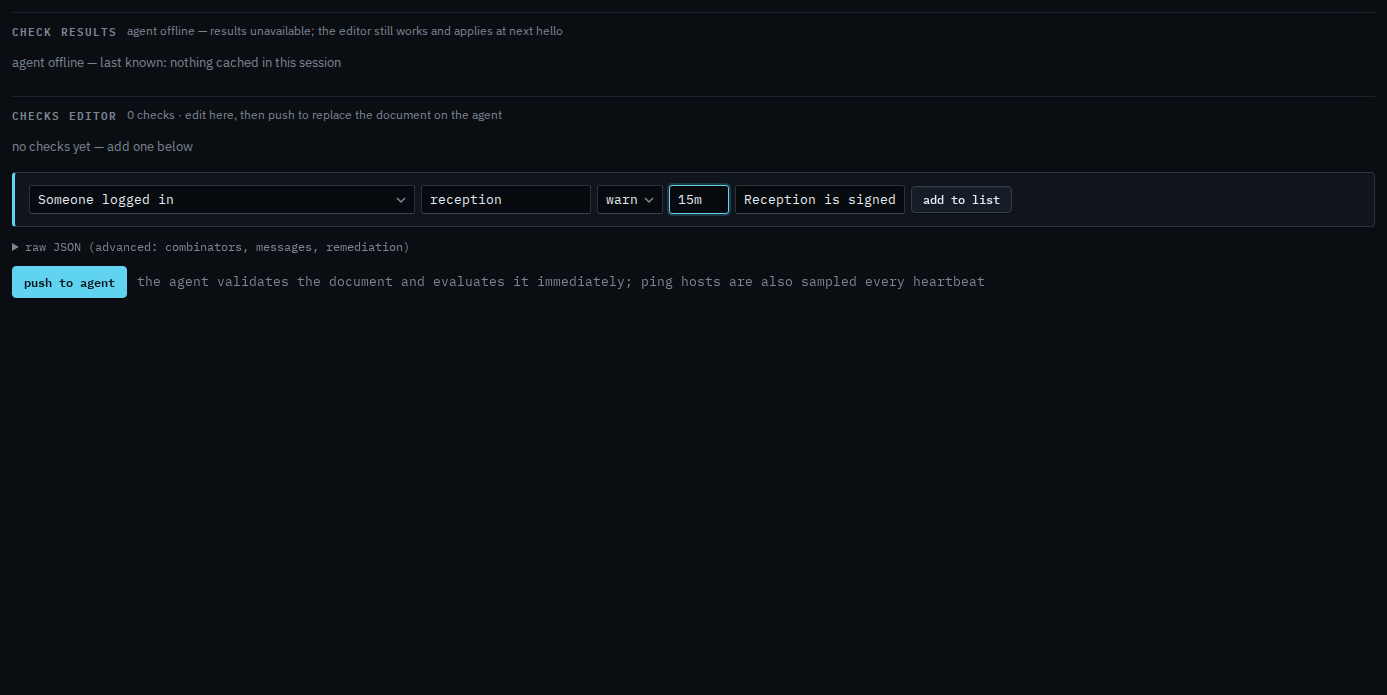Click the 'reception' host input field
The width and height of the screenshot is (1387, 695).
click(506, 199)
